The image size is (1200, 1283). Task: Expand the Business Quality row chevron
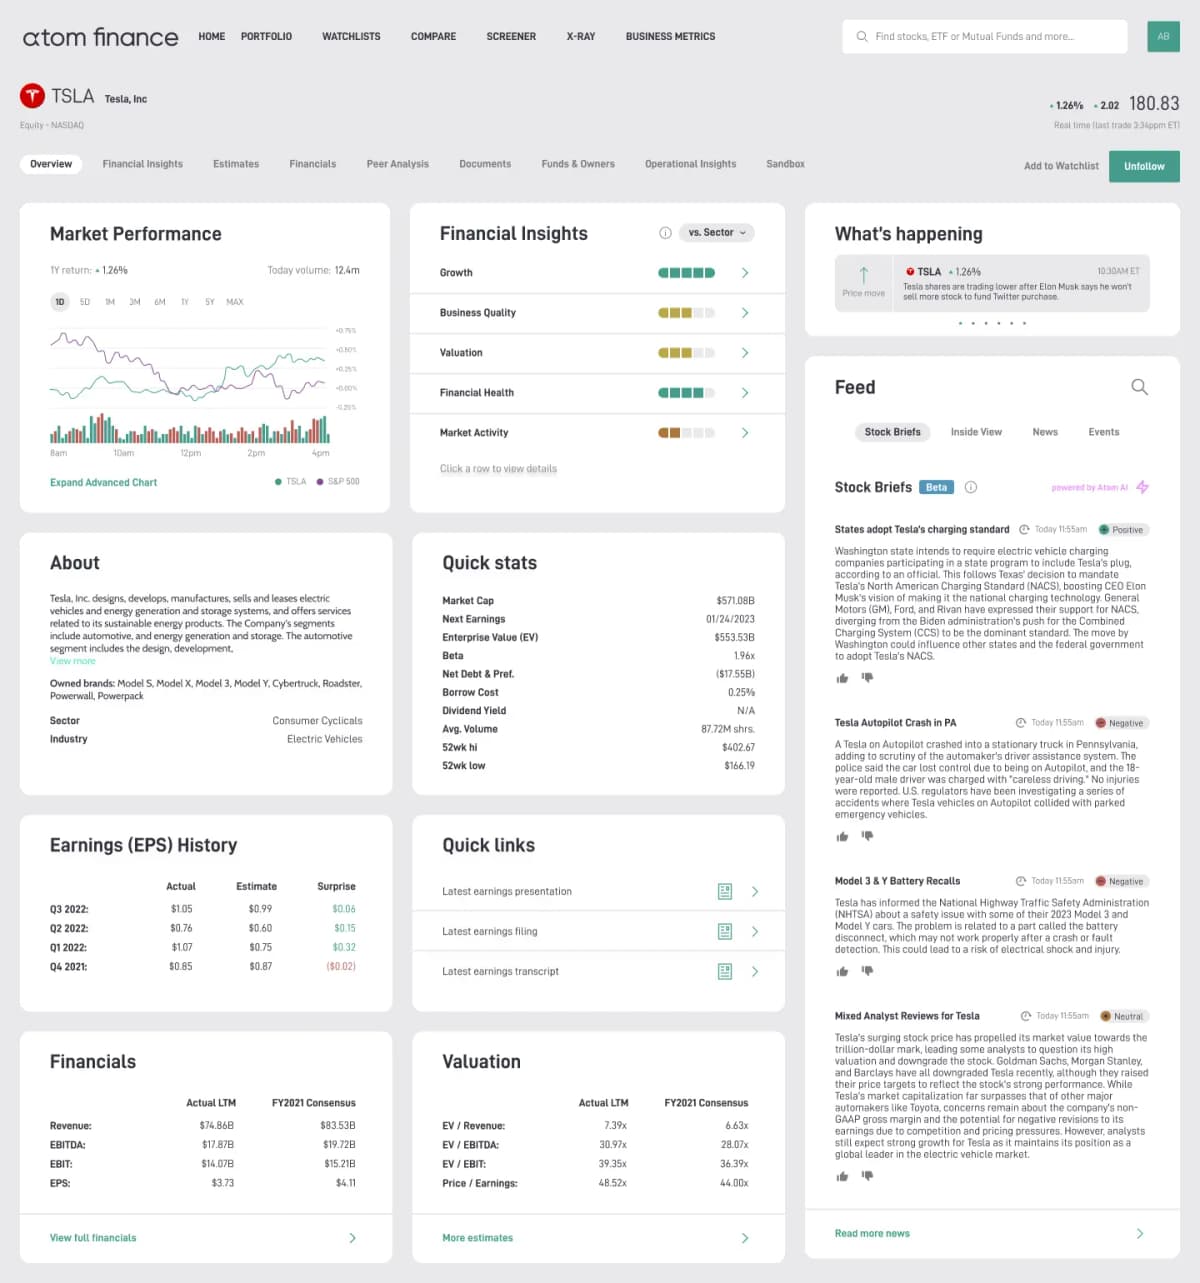click(x=745, y=313)
